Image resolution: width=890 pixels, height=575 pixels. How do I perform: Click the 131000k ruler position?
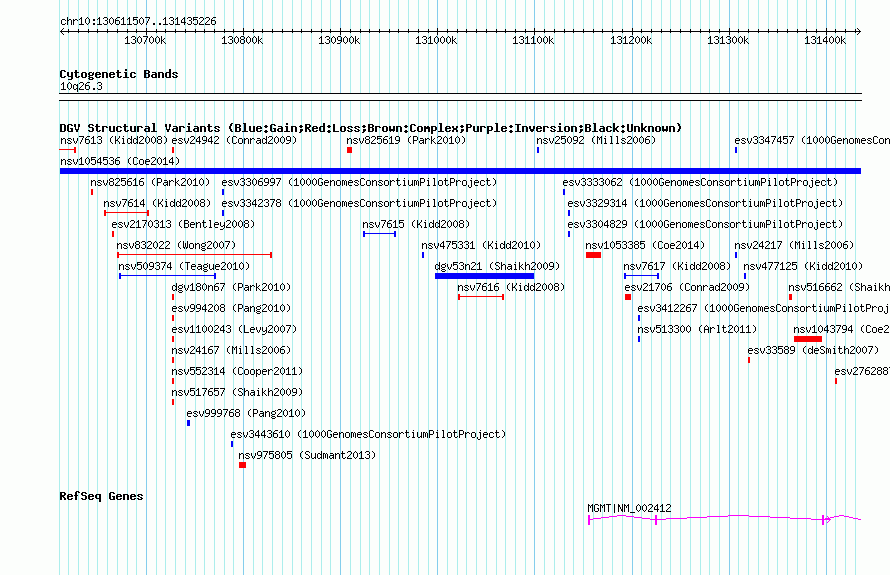point(436,40)
